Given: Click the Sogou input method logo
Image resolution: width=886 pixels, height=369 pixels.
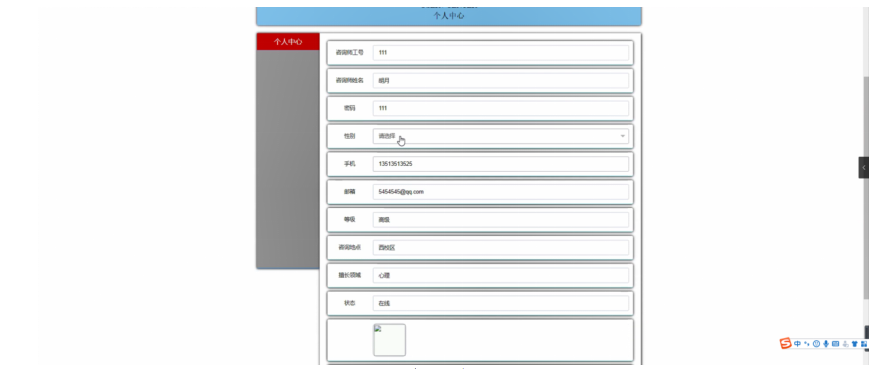Looking at the screenshot, I should (x=785, y=343).
